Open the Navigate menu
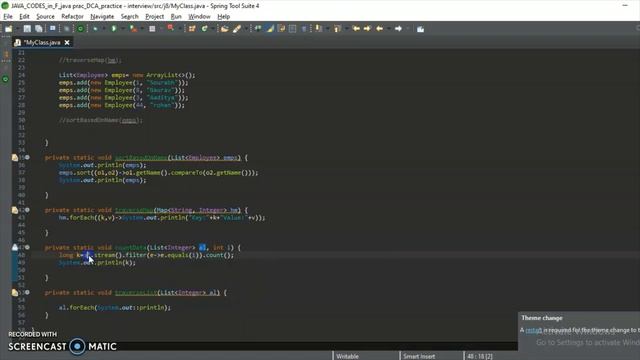The height and width of the screenshot is (360, 640). 102,17
